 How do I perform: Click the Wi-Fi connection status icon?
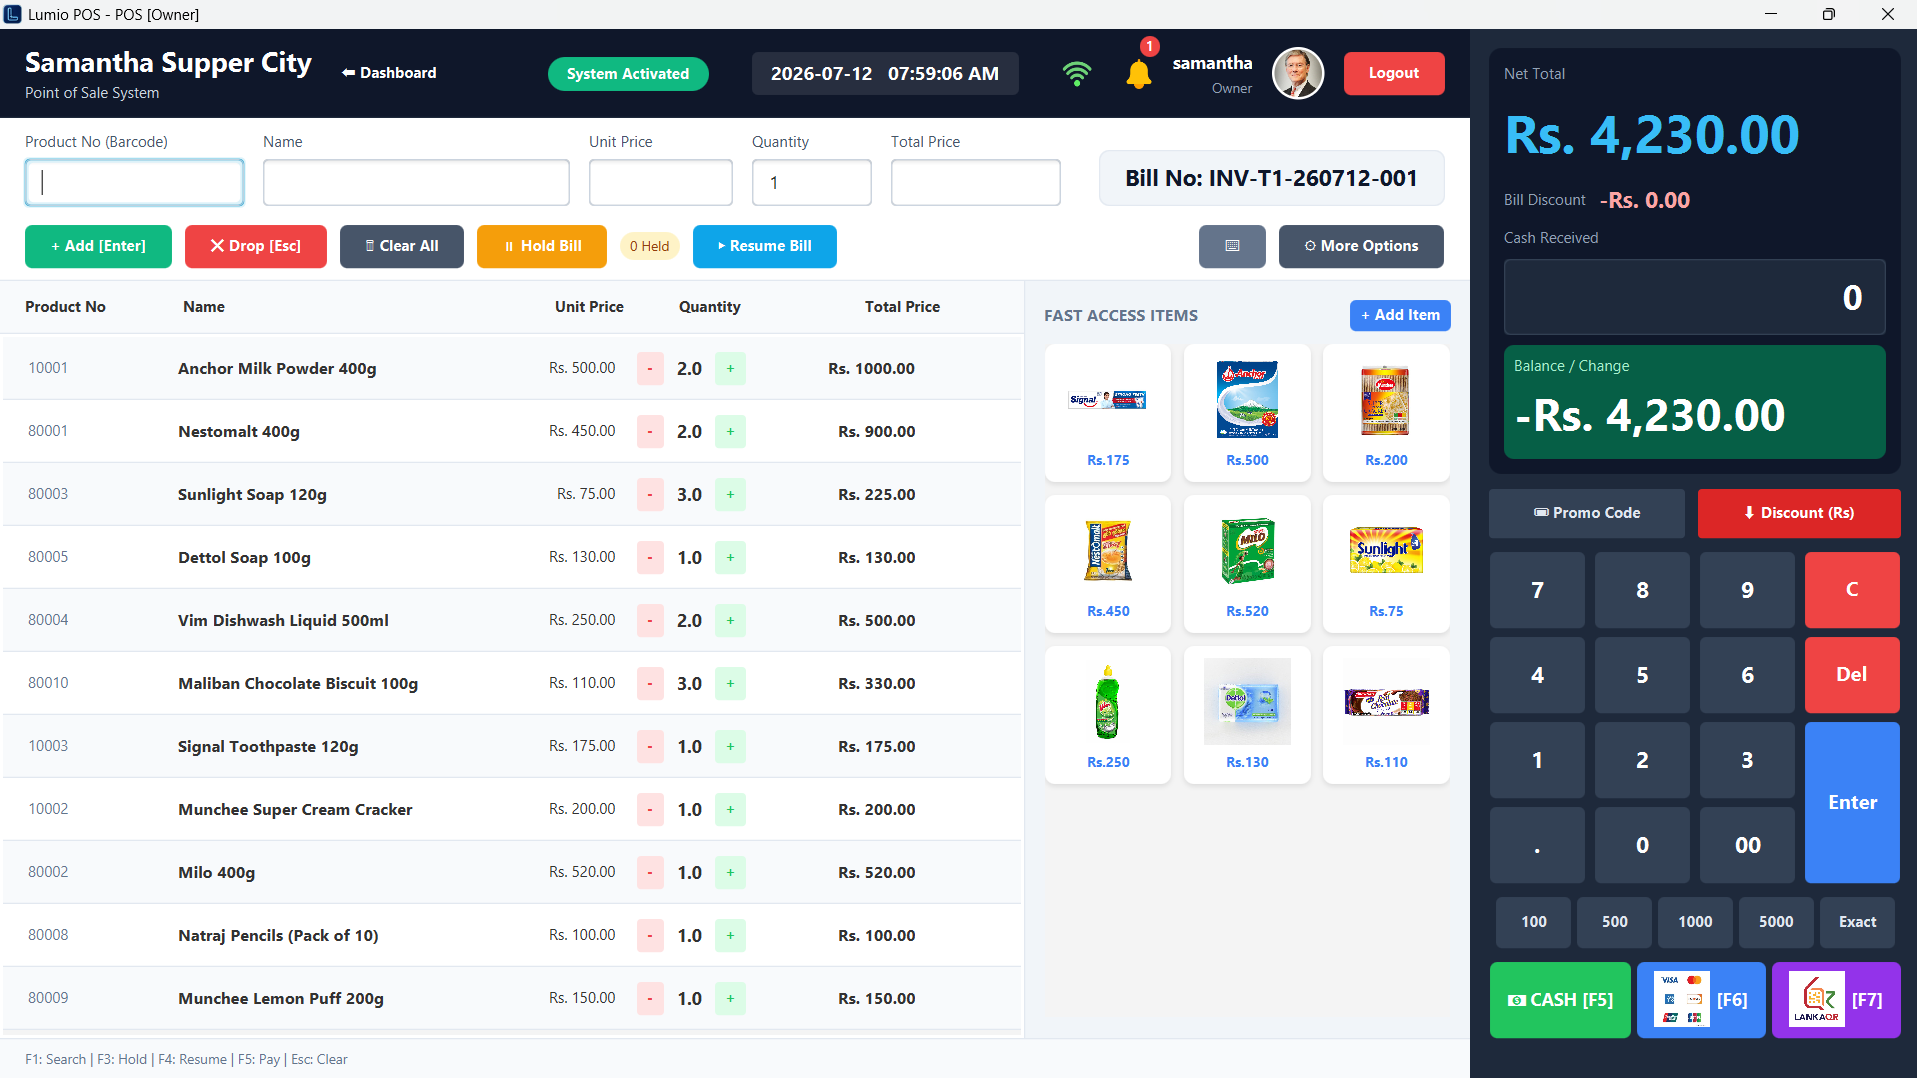[x=1077, y=73]
